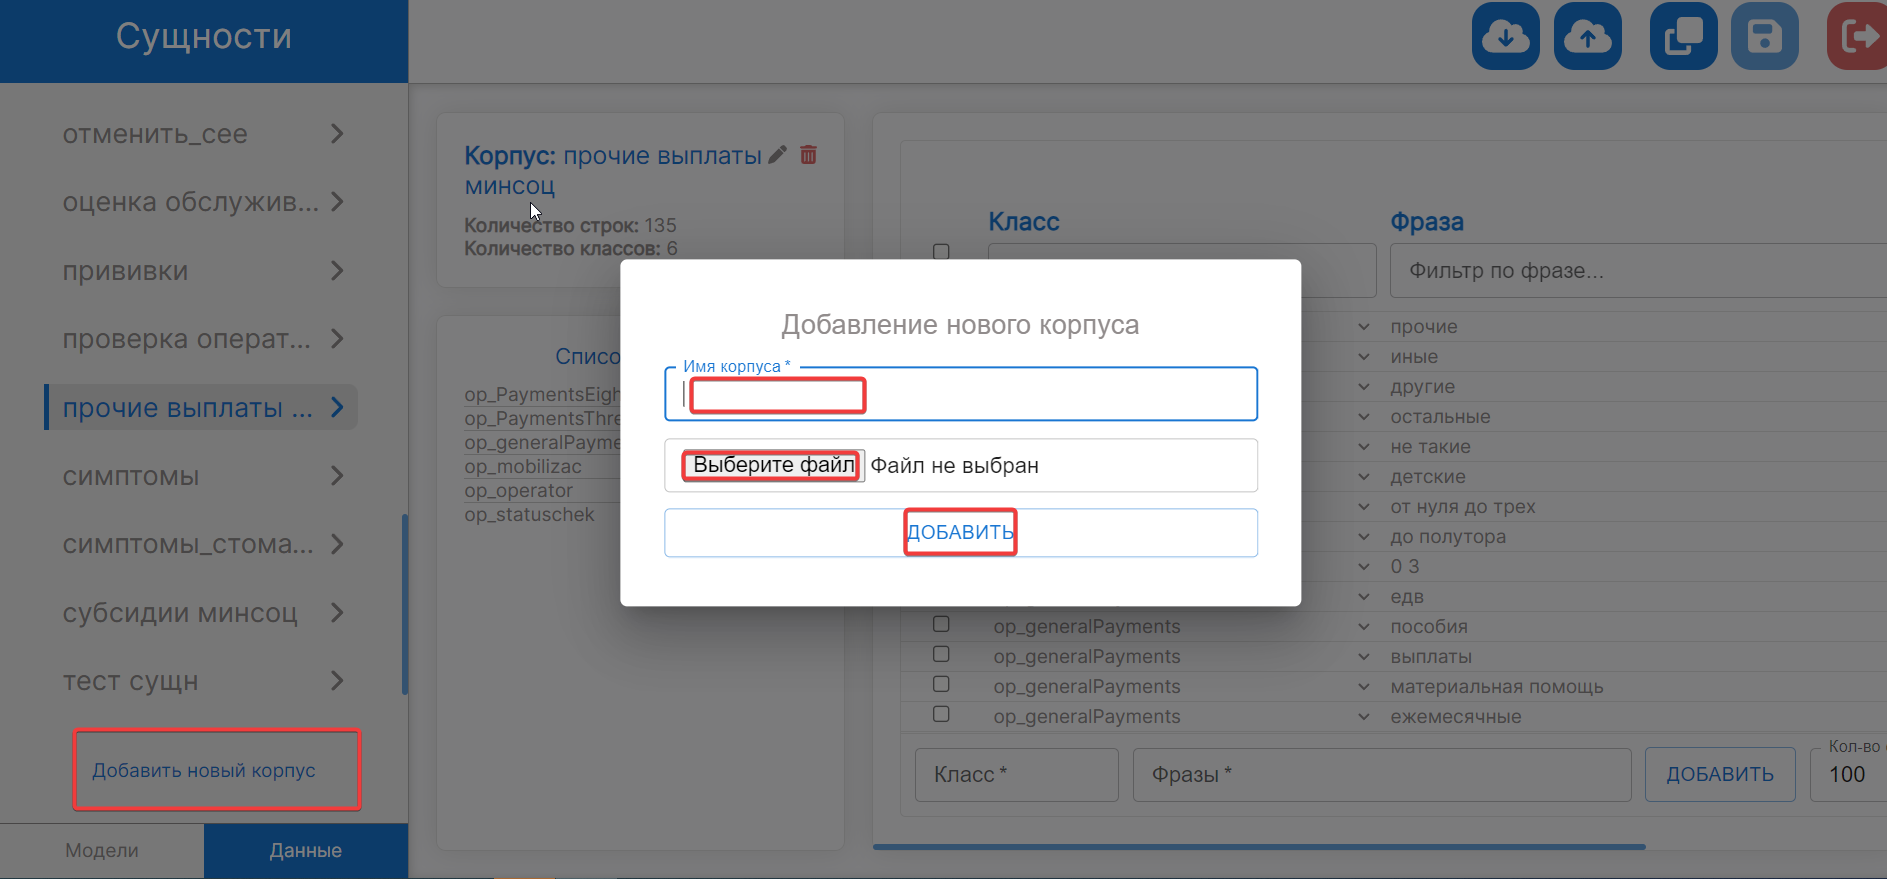Click the red trash icon to delete corpus
Viewport: 1887px width, 879px height.
[809, 155]
